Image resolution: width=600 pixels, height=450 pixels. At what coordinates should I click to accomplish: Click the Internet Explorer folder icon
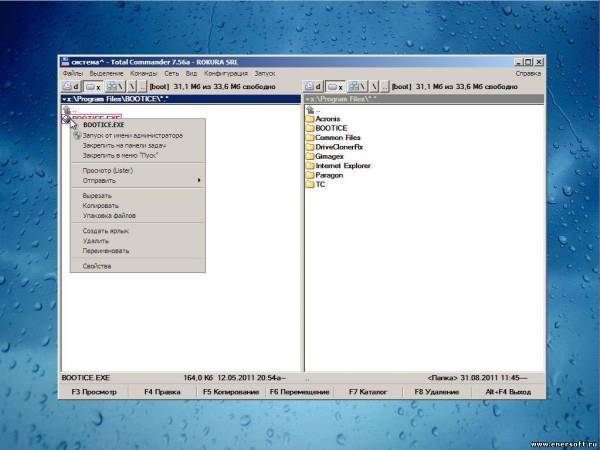pos(310,166)
